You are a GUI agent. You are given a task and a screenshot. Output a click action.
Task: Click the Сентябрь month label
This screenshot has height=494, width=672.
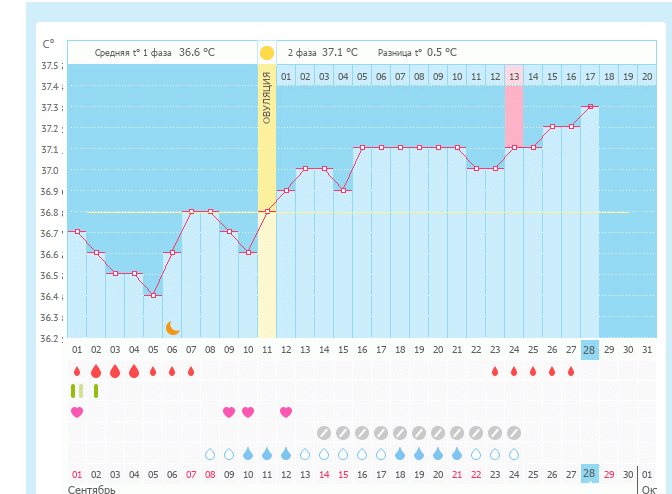(91, 489)
